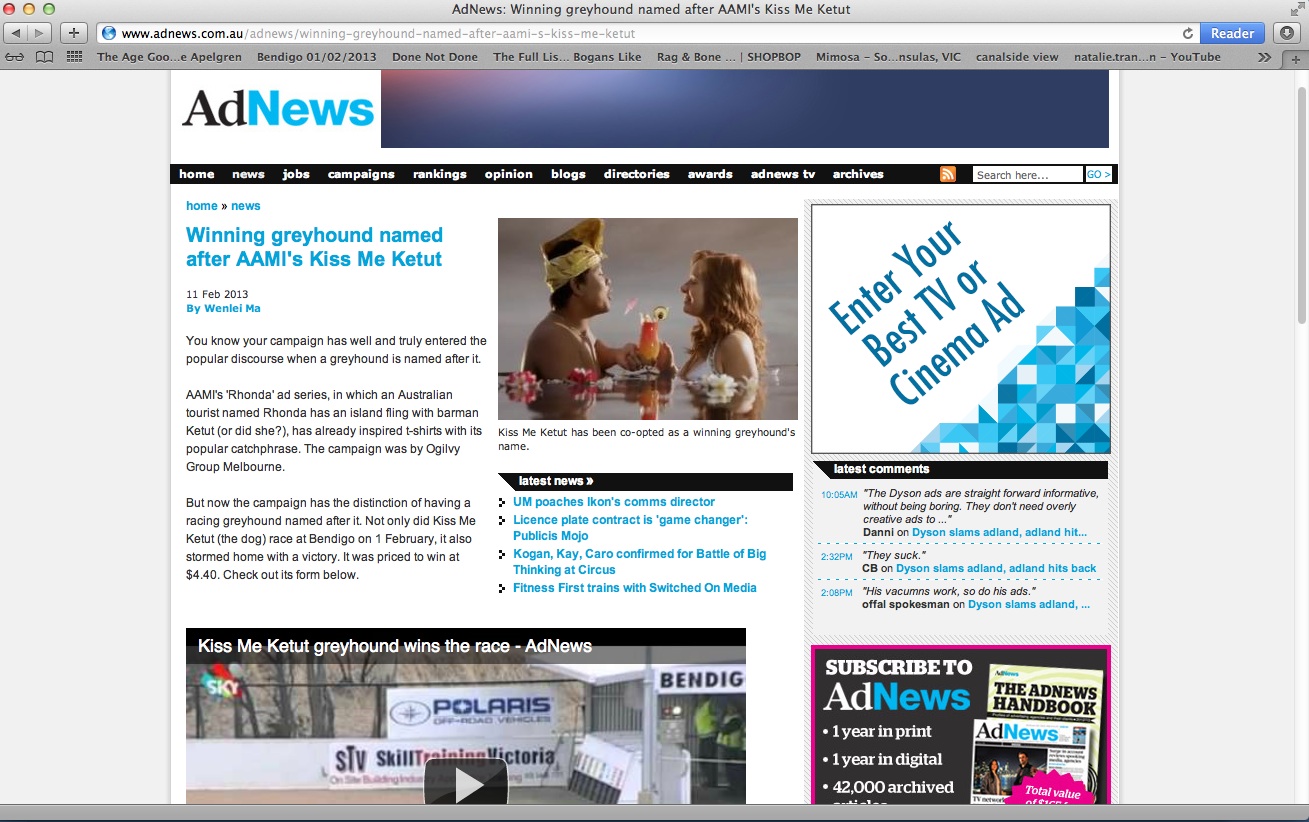Open the 'campaigns' nav menu
The width and height of the screenshot is (1309, 822).
(361, 174)
